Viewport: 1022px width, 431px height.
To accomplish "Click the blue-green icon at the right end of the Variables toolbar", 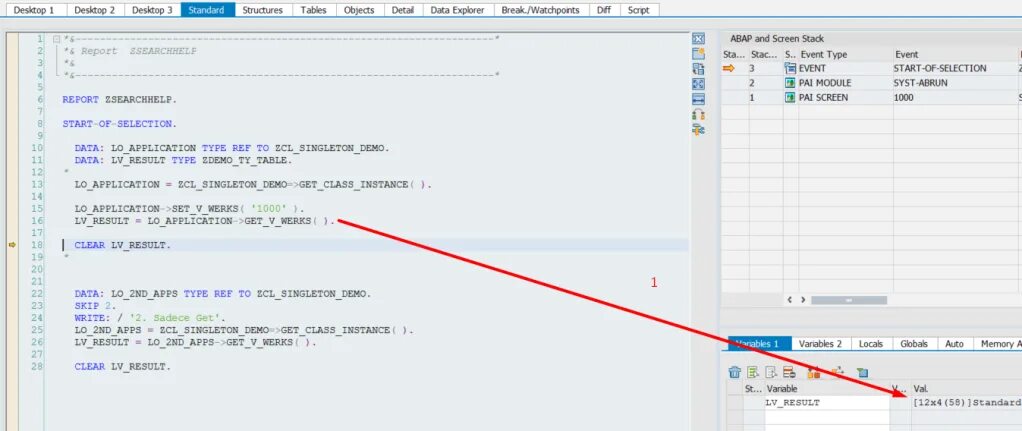I will [x=862, y=372].
